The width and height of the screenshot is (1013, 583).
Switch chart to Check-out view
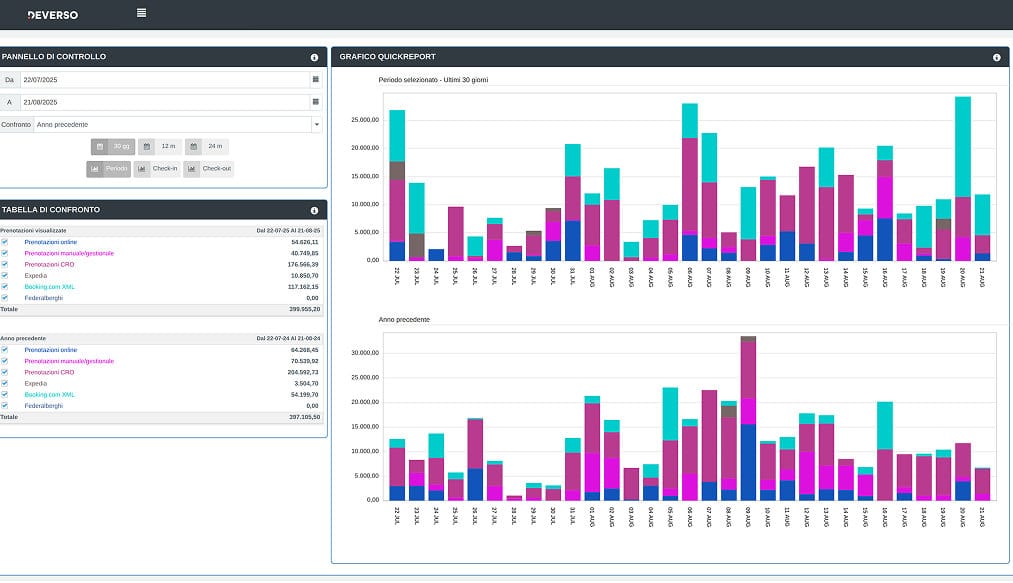tap(209, 169)
